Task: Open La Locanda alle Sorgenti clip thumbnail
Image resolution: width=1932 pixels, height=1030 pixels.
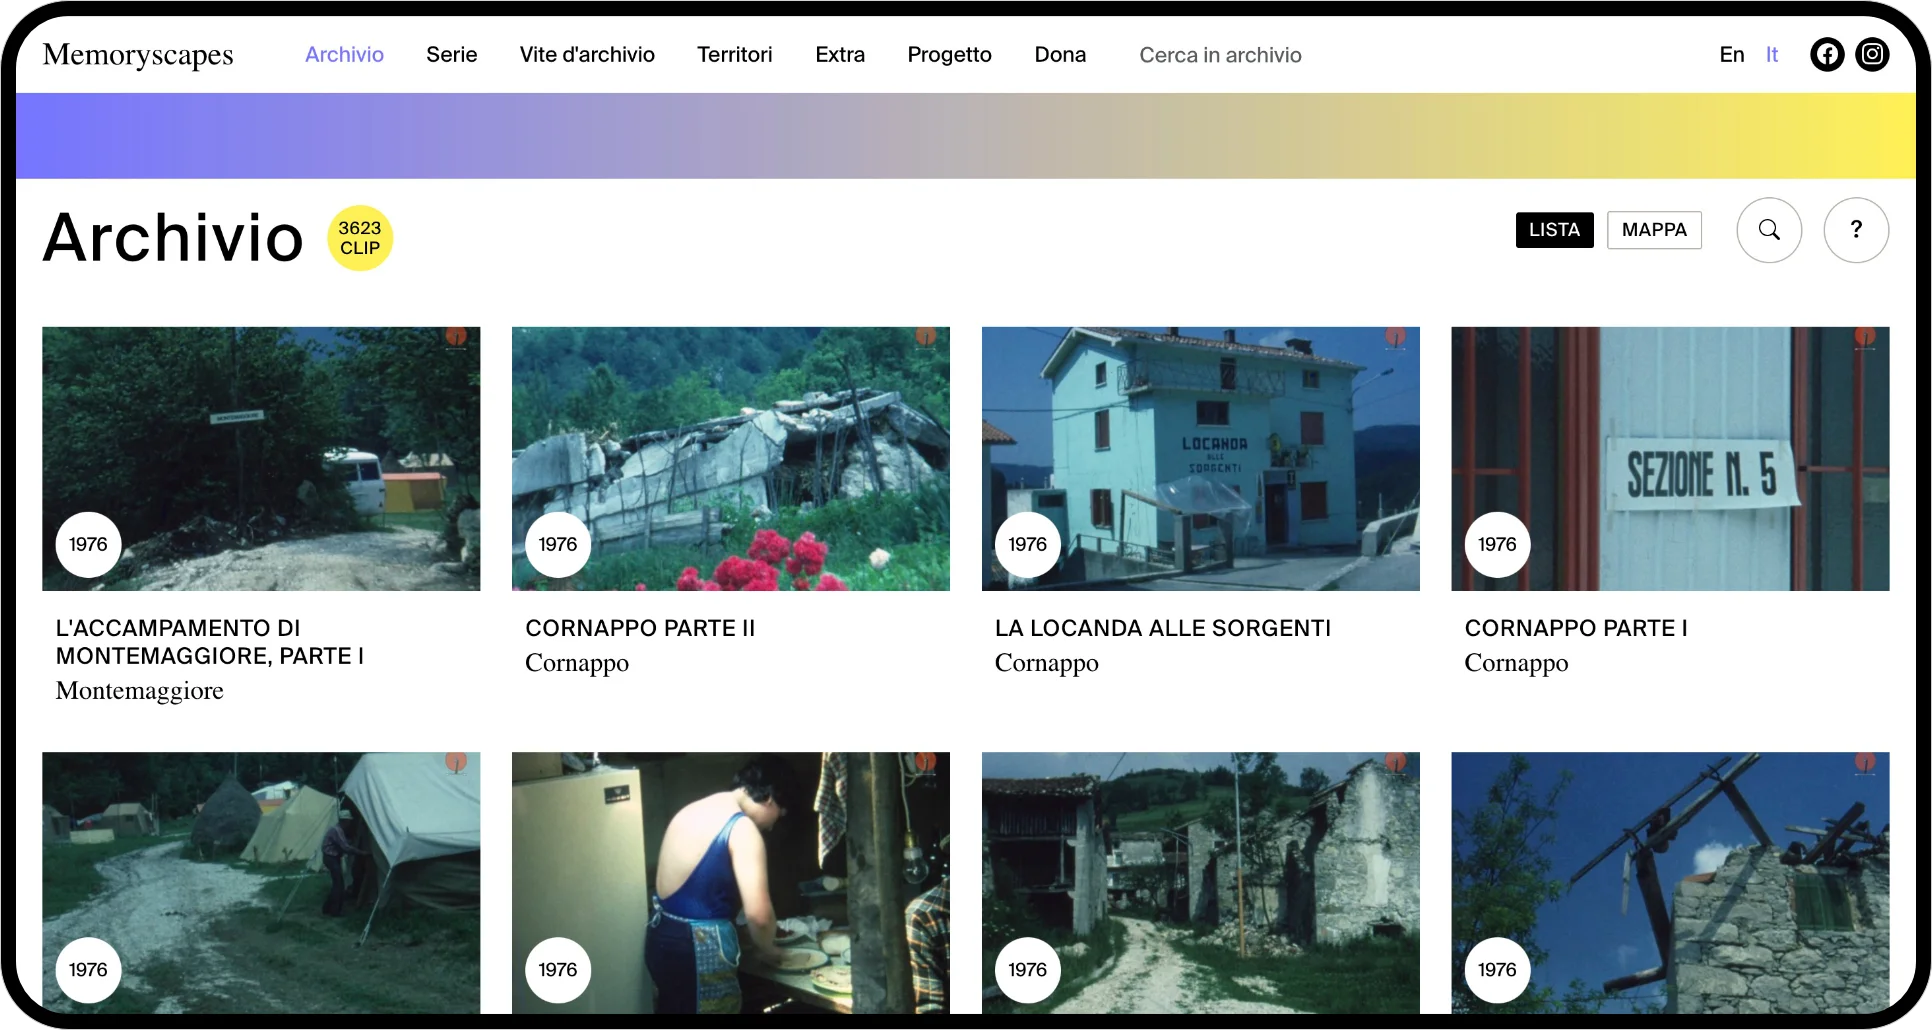Action: tap(1200, 458)
